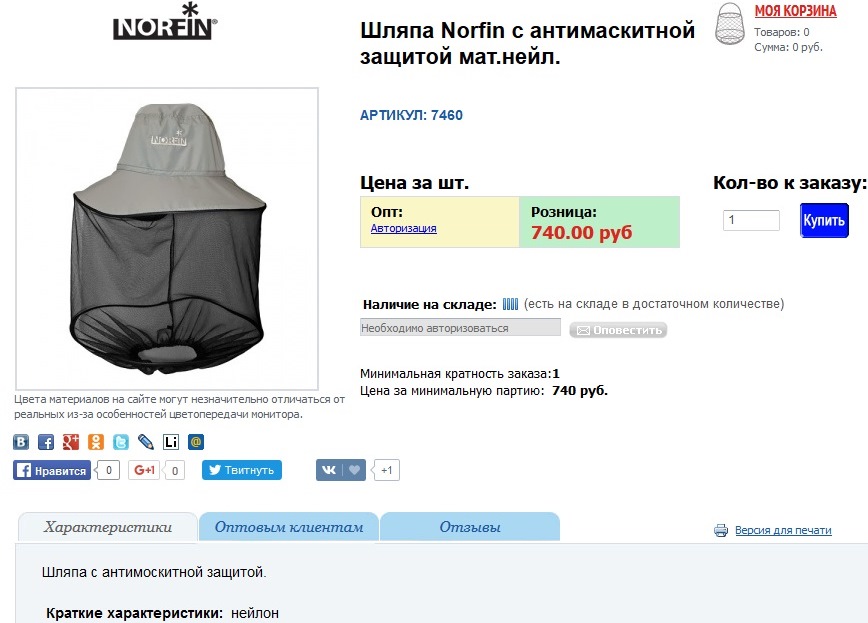
Task: Click the Твитнуть tweet button
Action: (x=241, y=470)
